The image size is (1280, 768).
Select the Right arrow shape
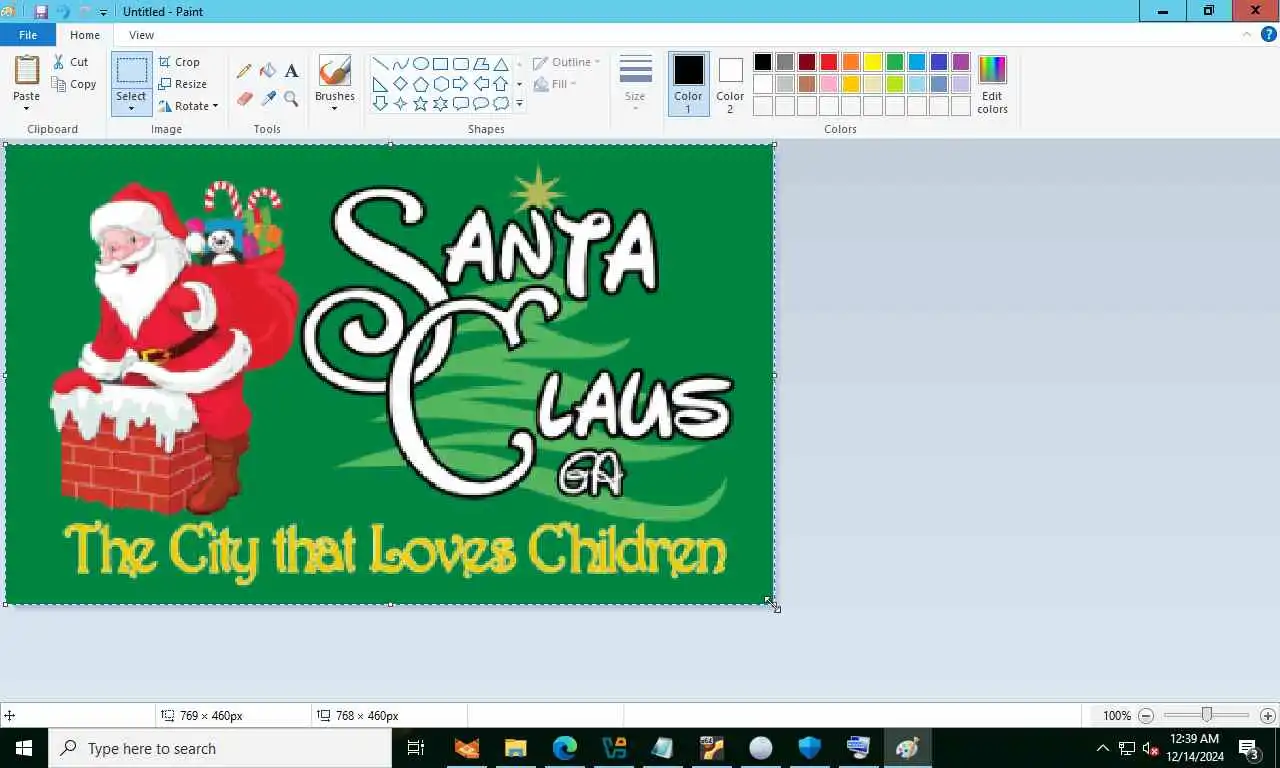[x=460, y=84]
